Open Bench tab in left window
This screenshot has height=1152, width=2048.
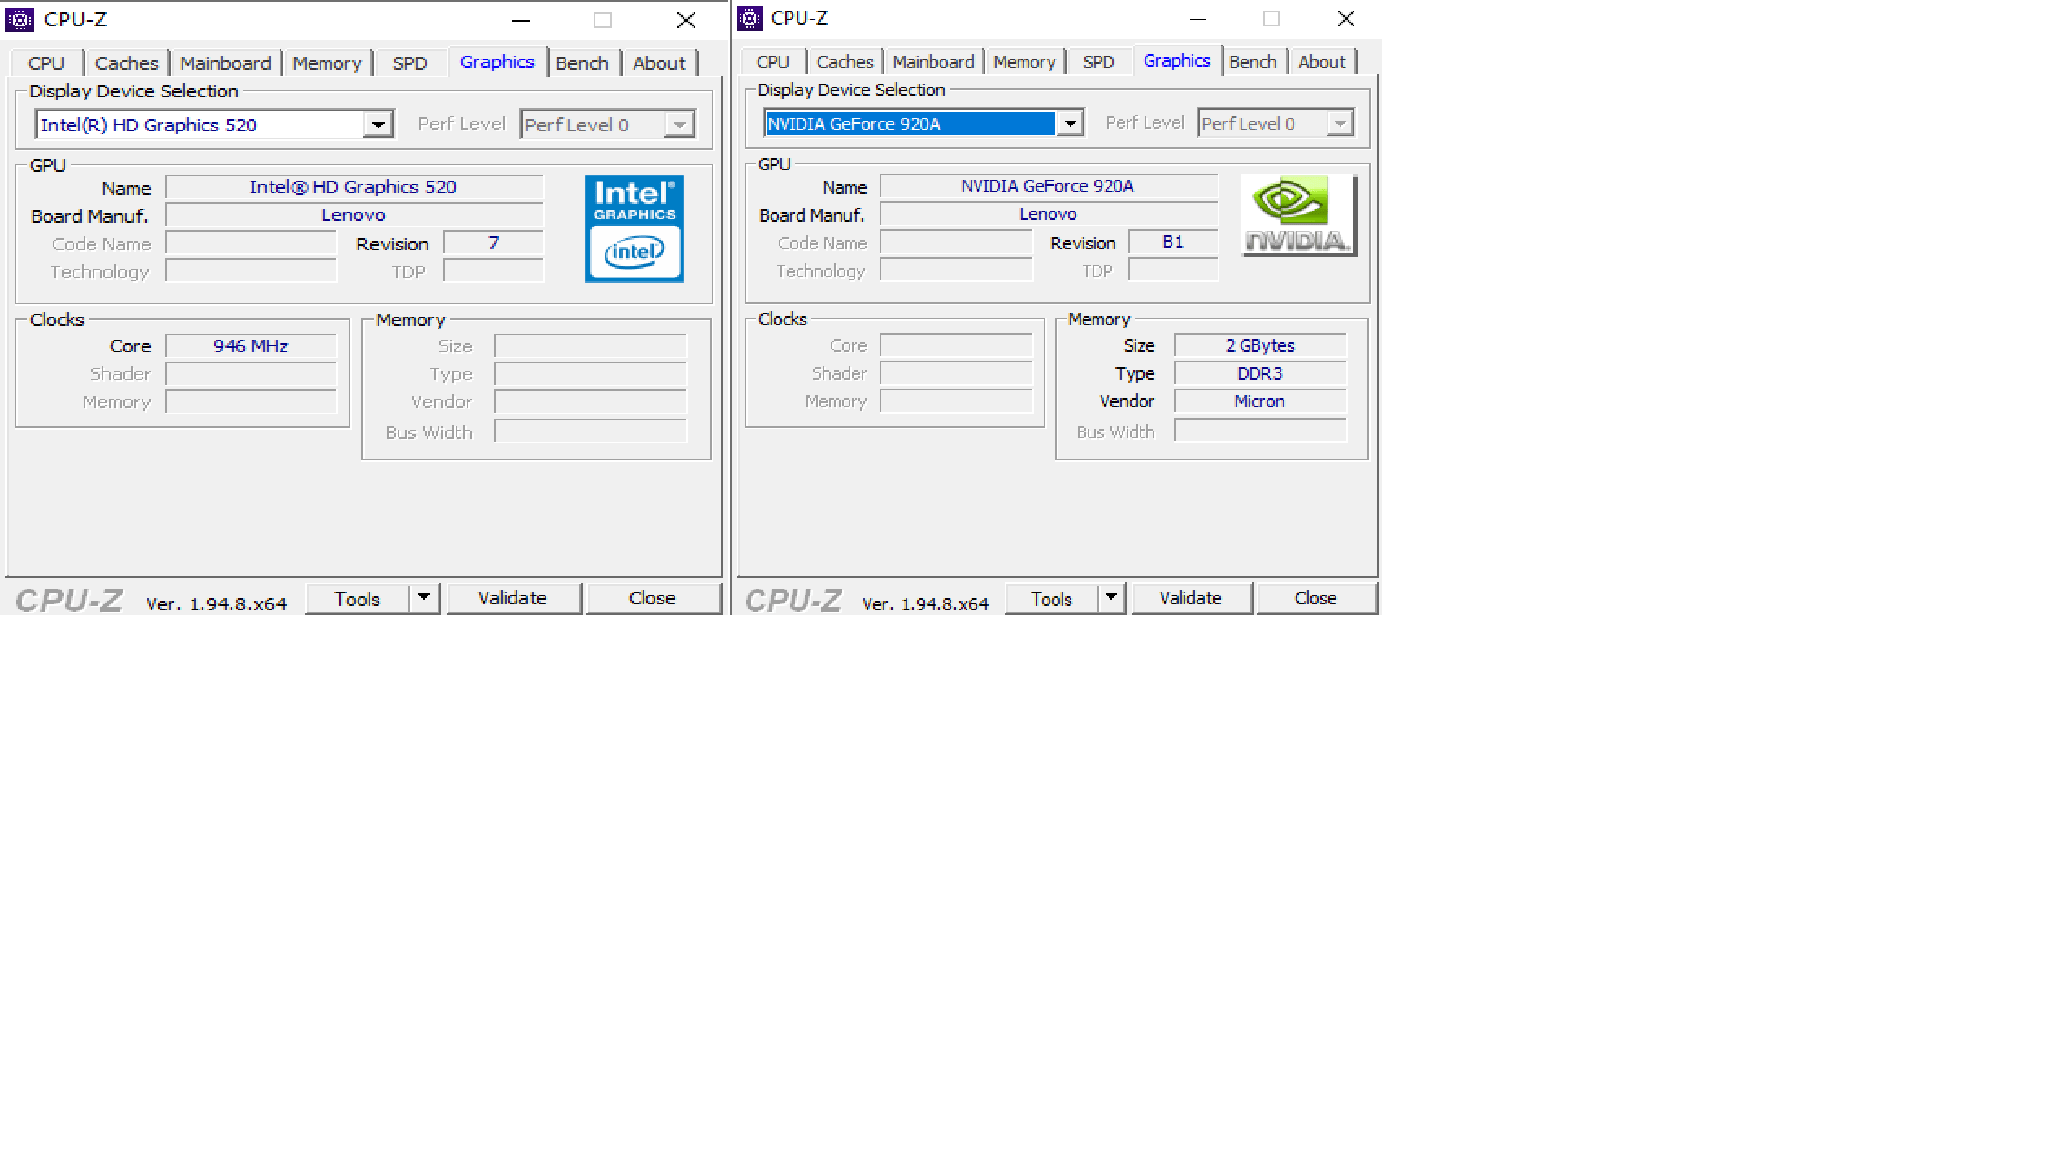pos(582,63)
